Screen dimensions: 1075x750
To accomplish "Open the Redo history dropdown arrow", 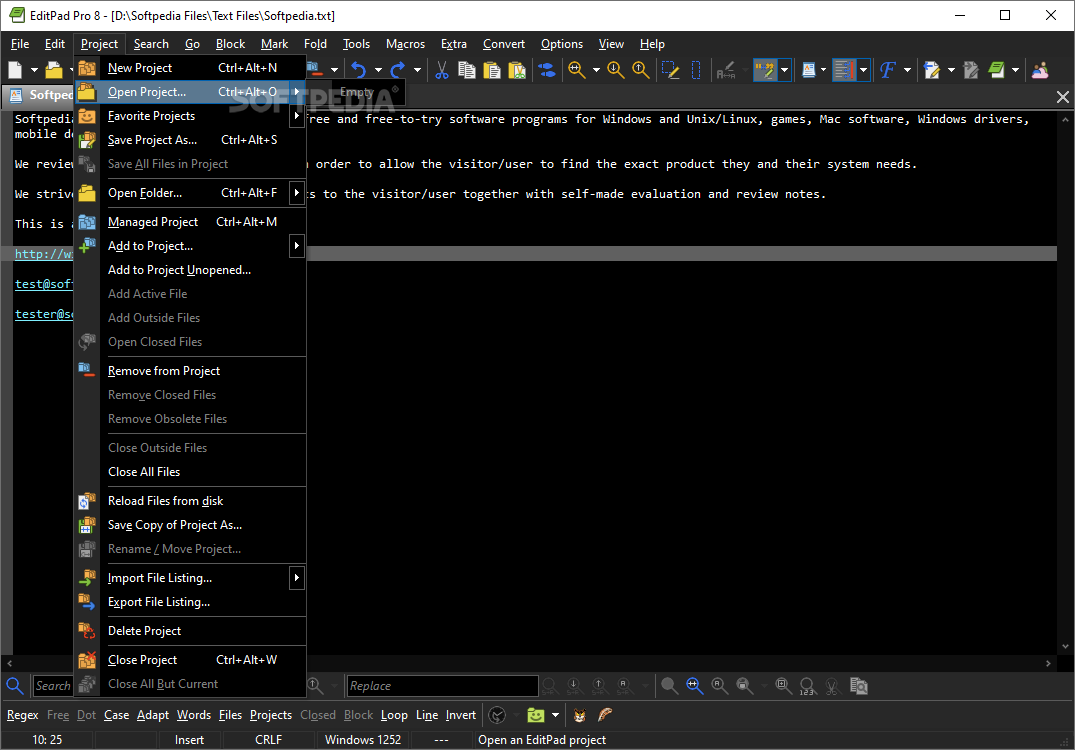I will pos(417,70).
